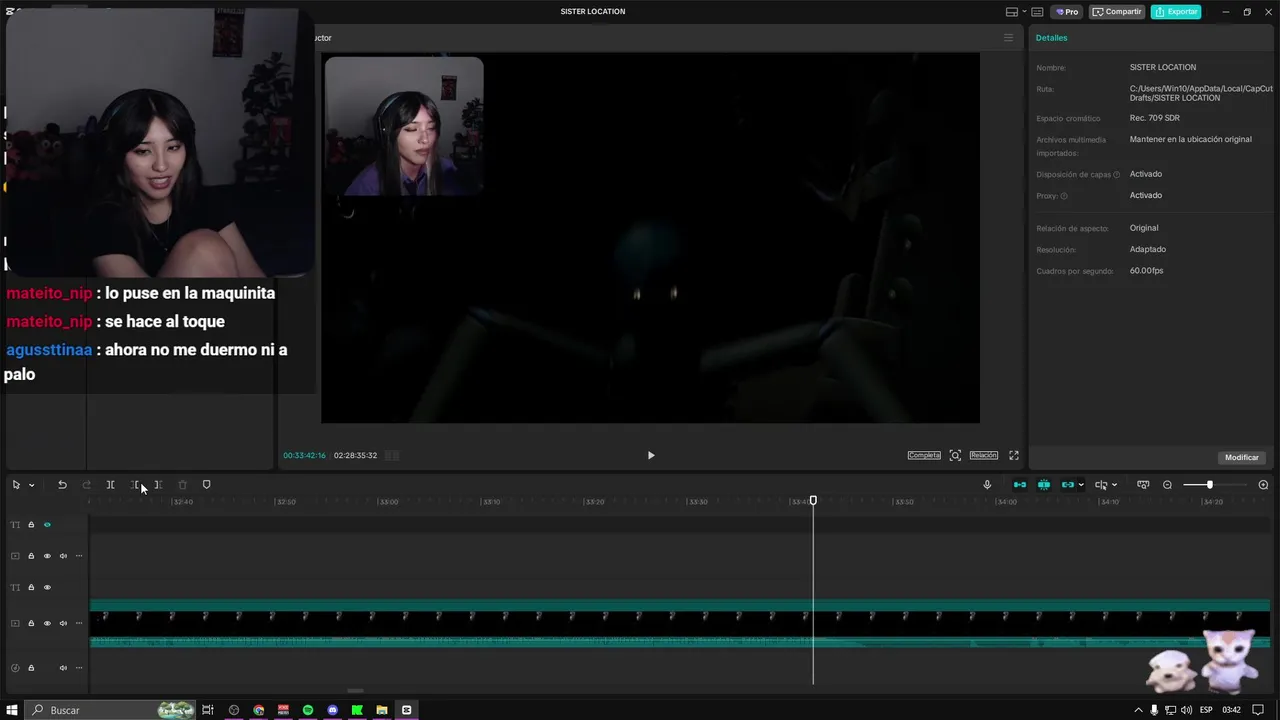Open the player panel hamburger menu

point(1008,38)
